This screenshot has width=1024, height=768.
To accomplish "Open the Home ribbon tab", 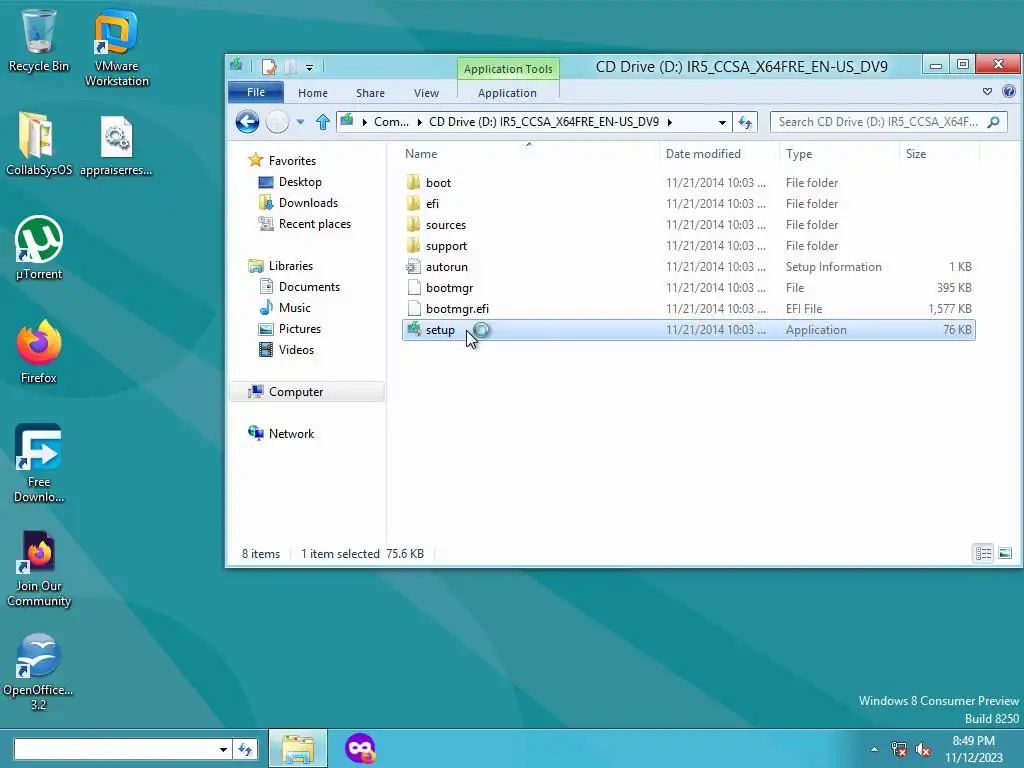I will pos(313,93).
